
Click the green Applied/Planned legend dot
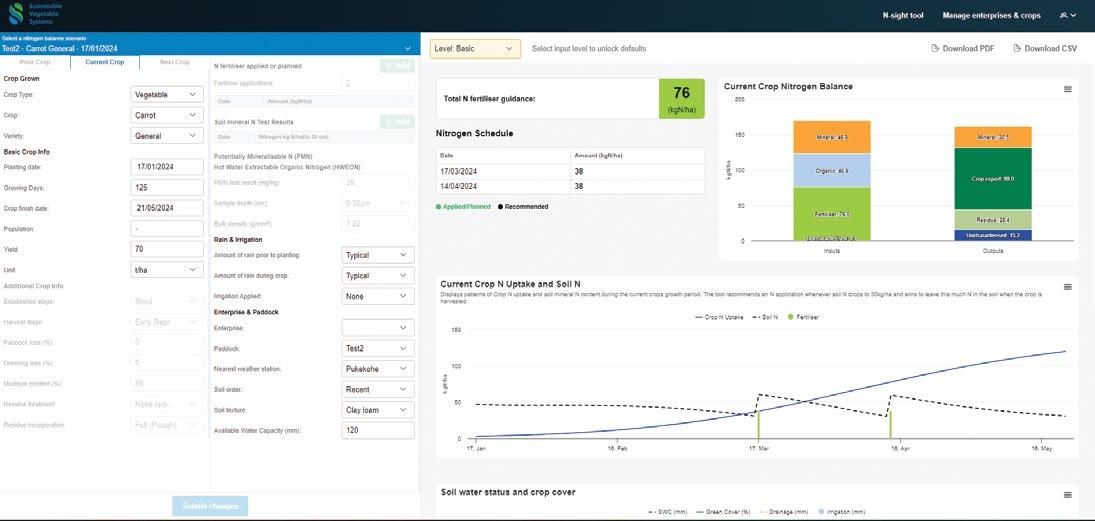pos(439,207)
